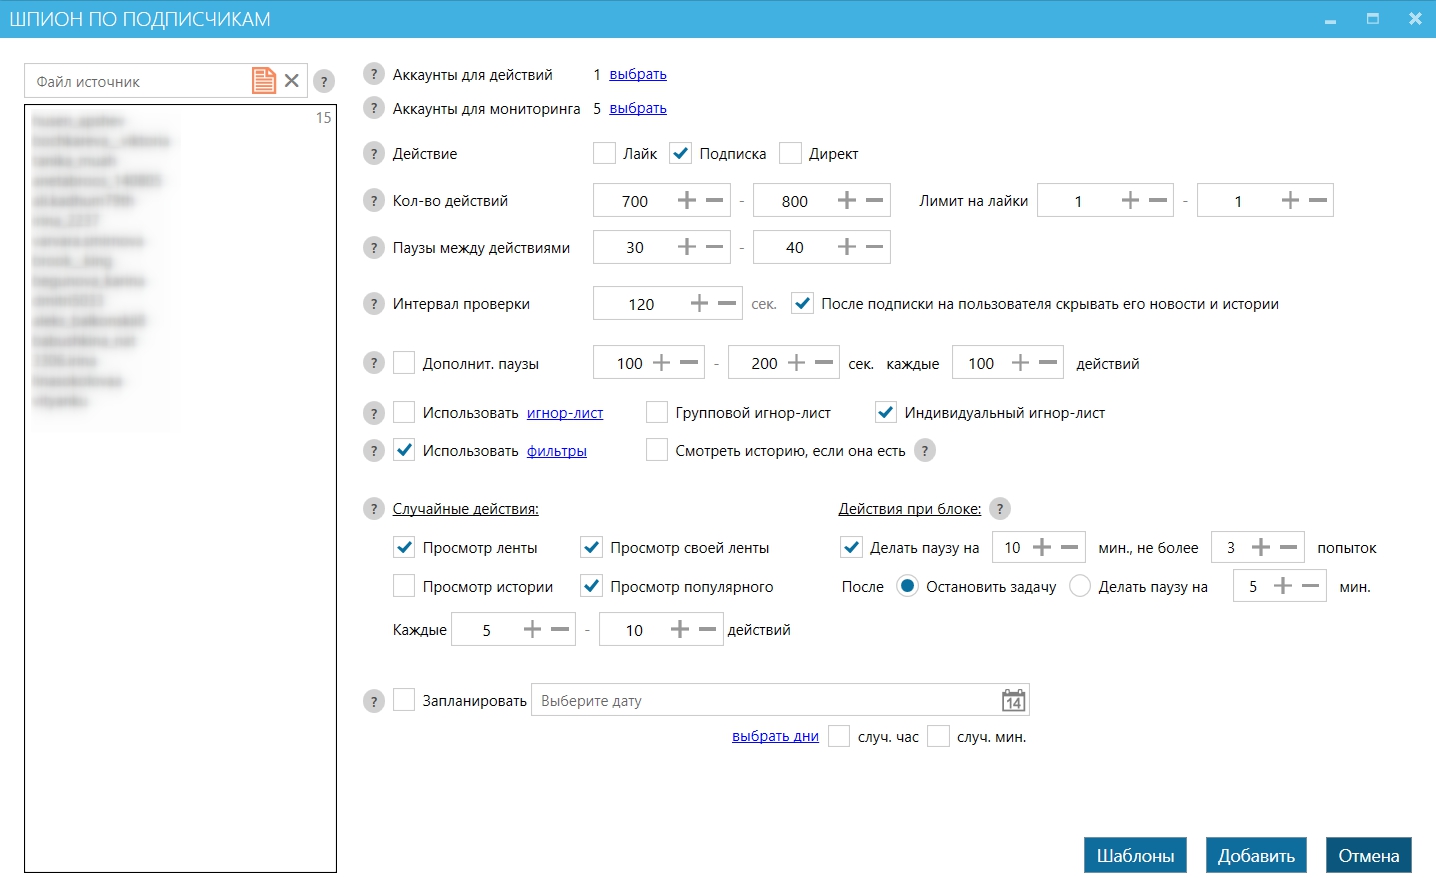This screenshot has width=1436, height=895.
Task: Increase random actions every 5 value
Action: [x=532, y=629]
